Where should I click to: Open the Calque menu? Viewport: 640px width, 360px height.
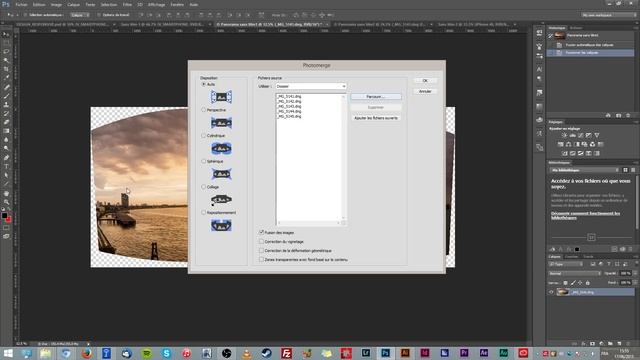(x=73, y=4)
